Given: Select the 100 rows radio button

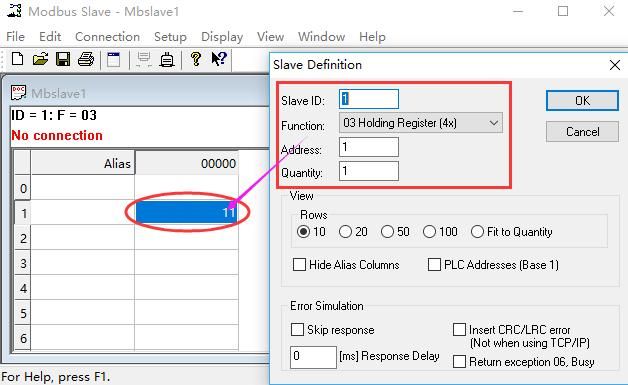Looking at the screenshot, I should pos(429,232).
